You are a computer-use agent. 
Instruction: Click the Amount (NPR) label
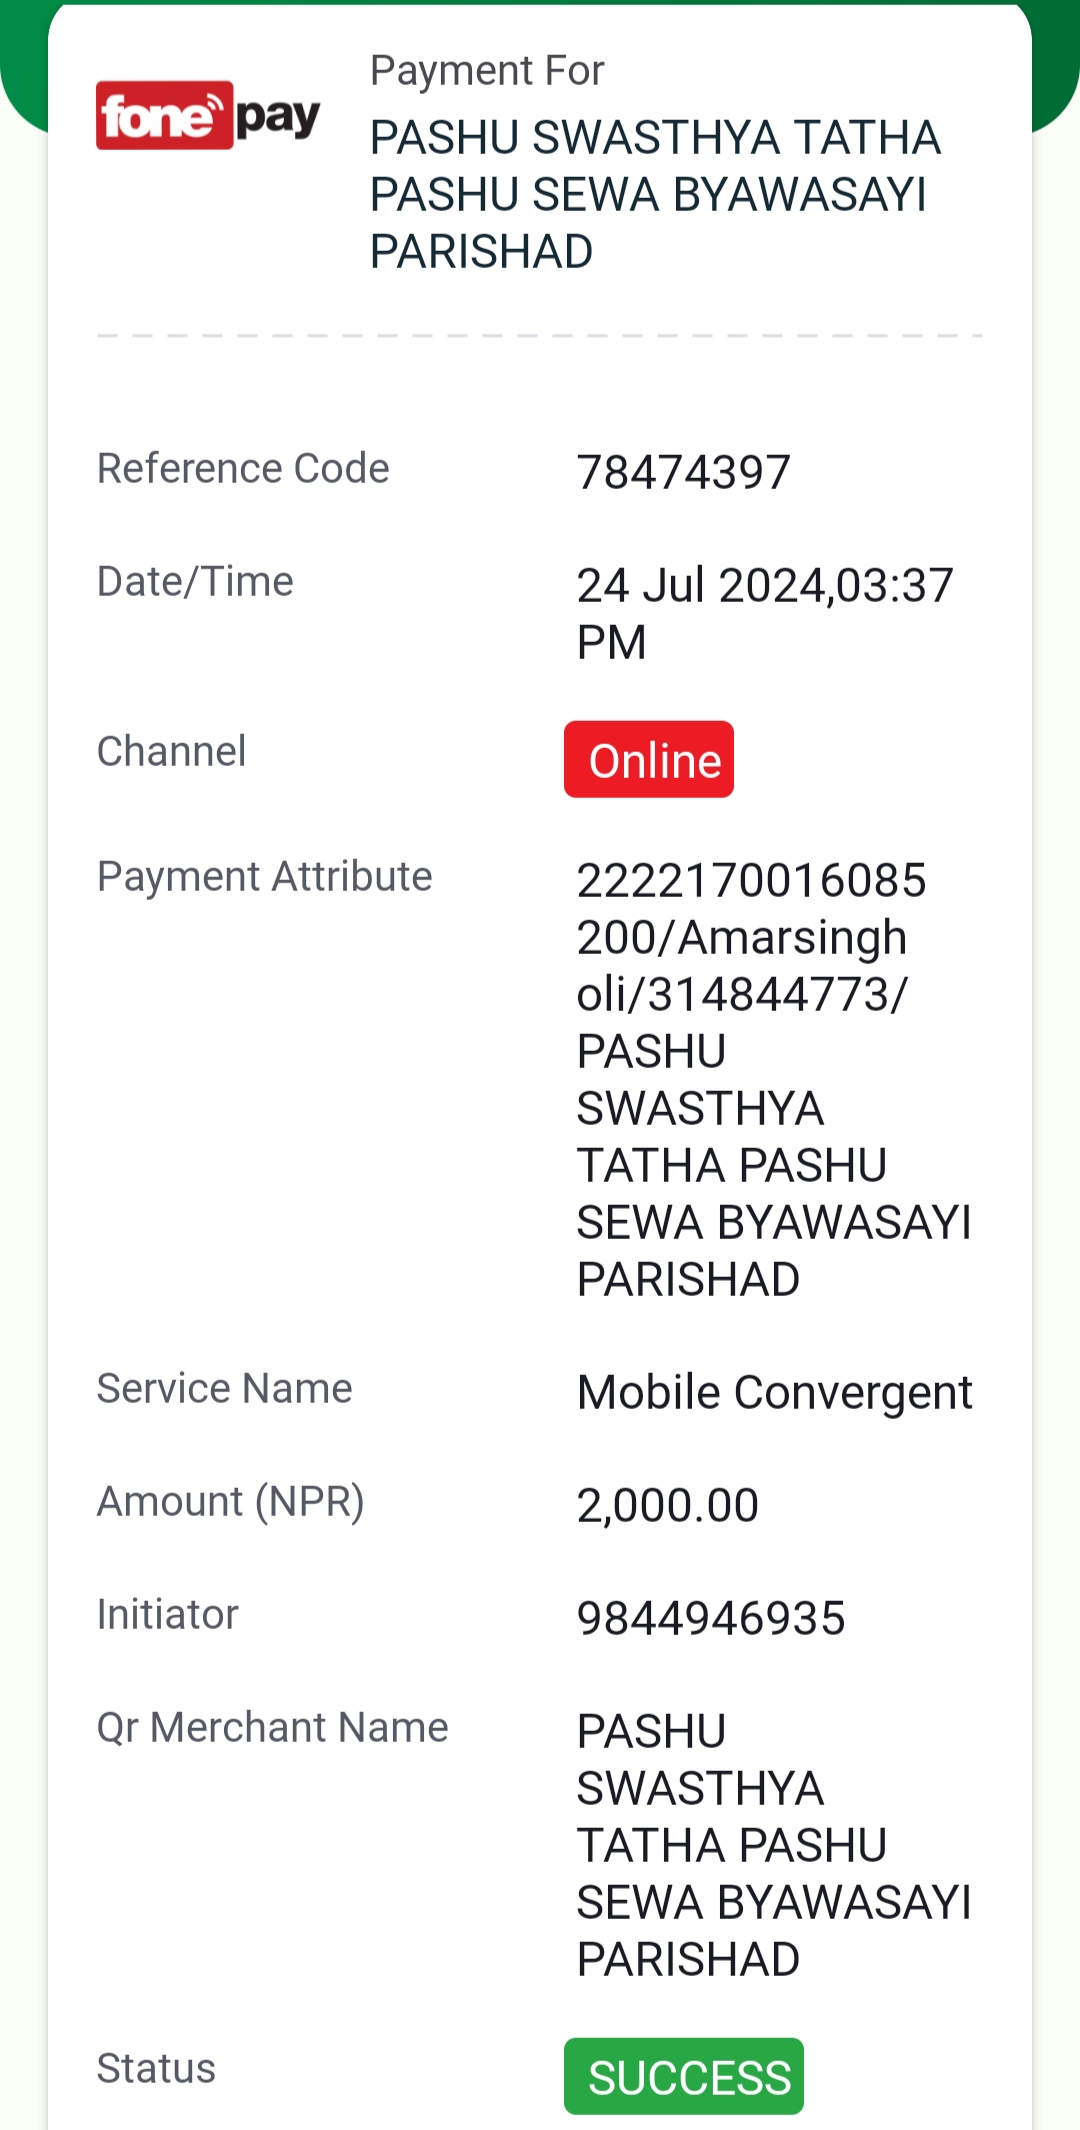click(x=231, y=1501)
